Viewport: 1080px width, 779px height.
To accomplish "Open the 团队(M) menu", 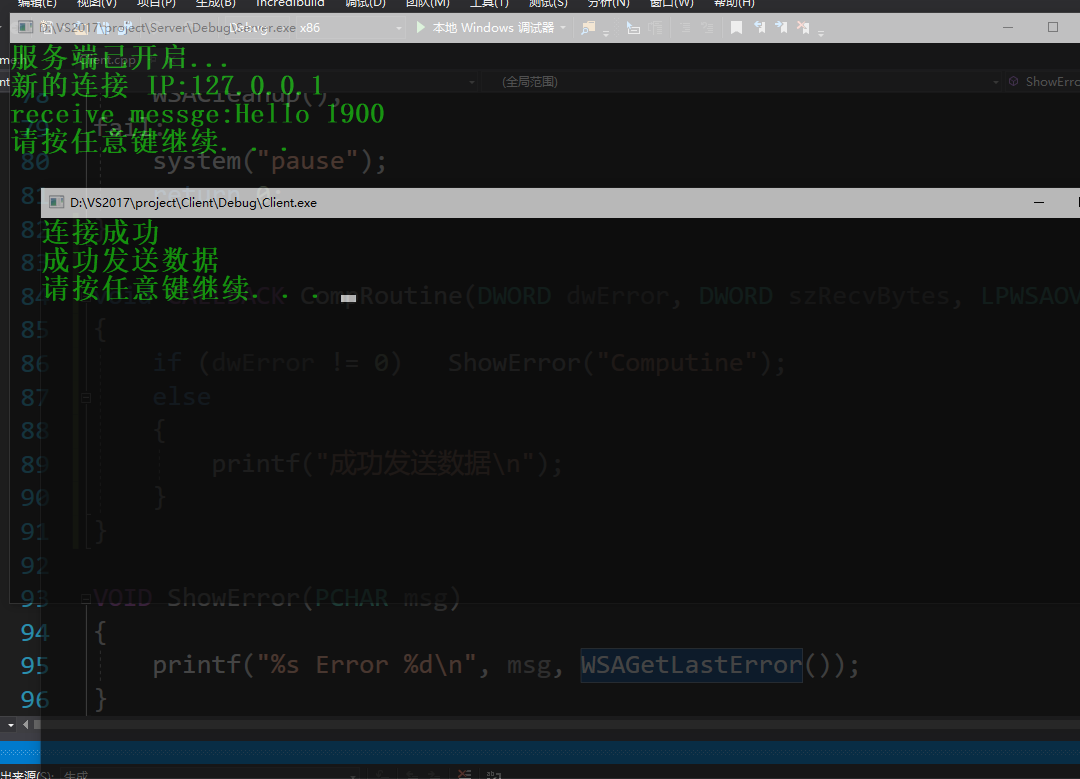I will pos(427,3).
